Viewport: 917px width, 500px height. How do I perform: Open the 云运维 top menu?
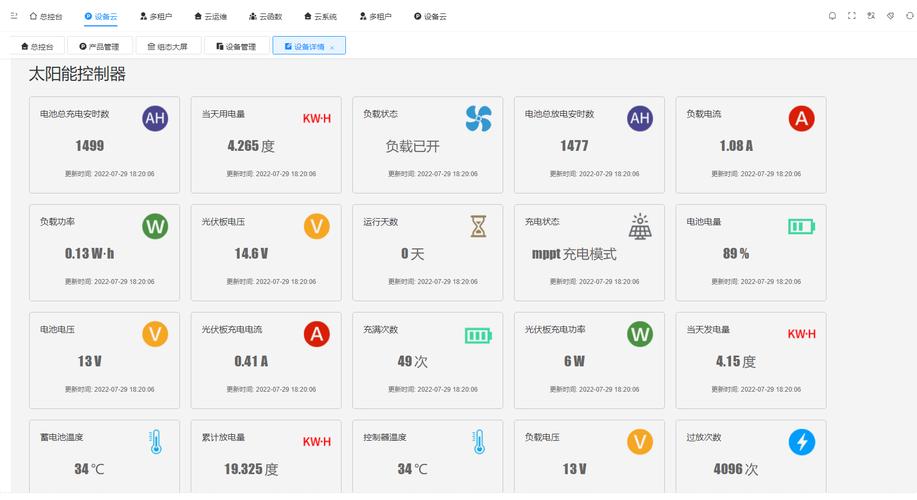click(211, 16)
